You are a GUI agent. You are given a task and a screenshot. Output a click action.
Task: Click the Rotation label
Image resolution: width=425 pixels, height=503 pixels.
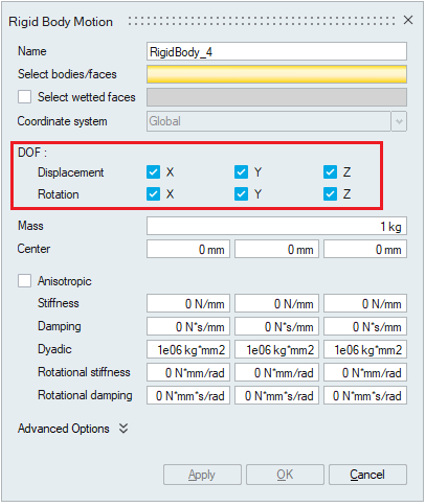[x=58, y=194]
